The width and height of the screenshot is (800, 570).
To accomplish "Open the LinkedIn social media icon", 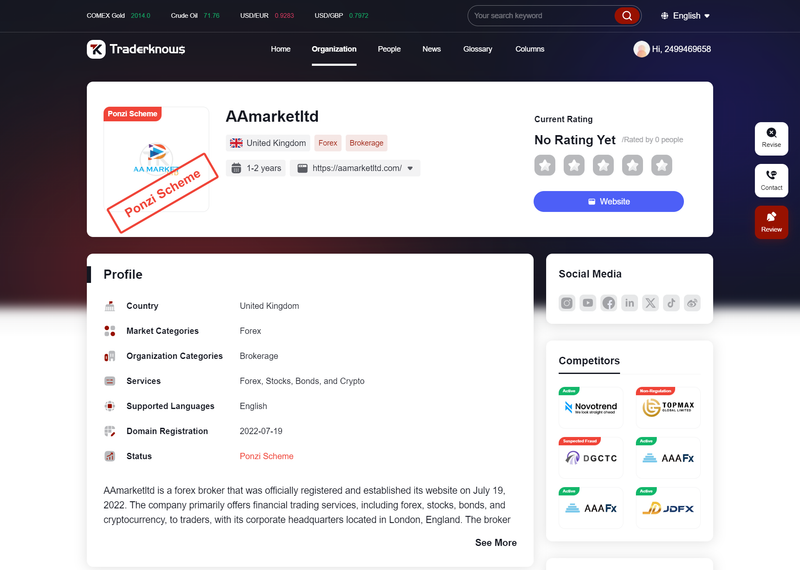I will (630, 303).
